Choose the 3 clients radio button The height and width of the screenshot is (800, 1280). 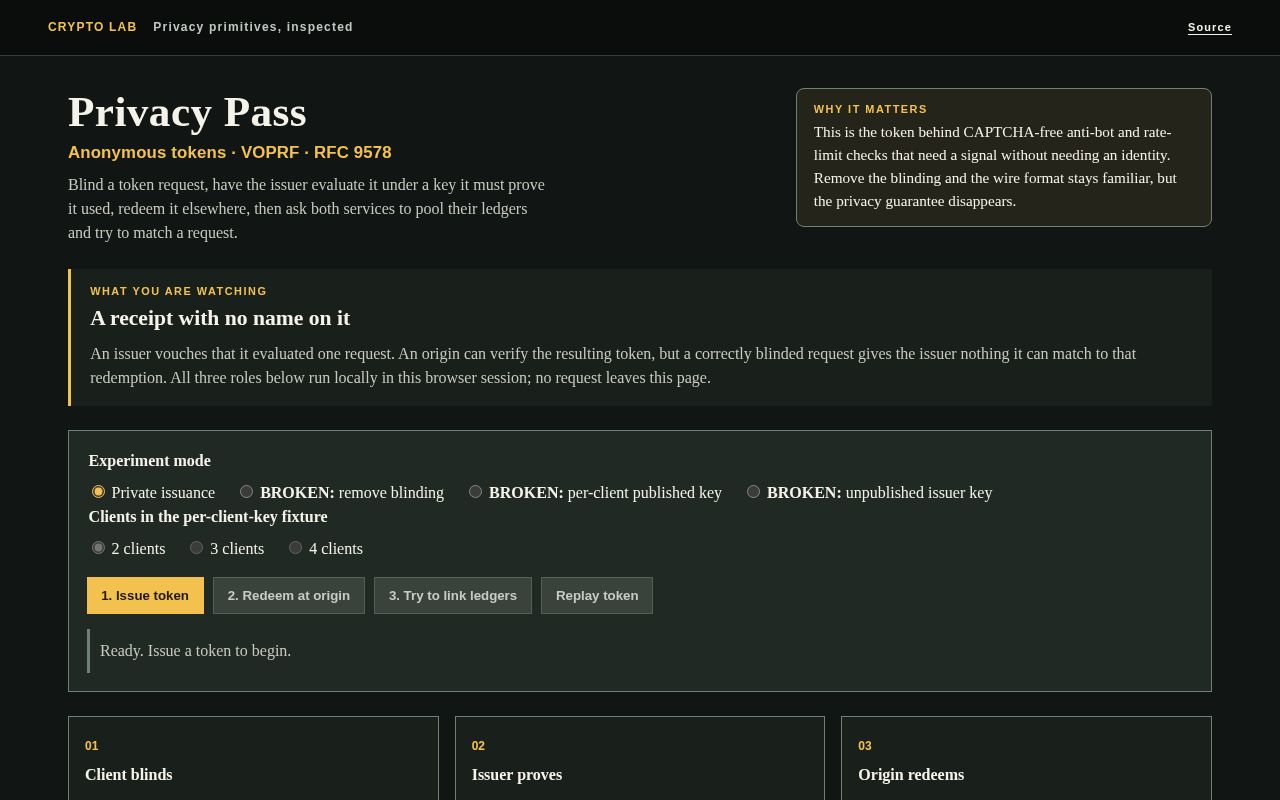click(196, 548)
